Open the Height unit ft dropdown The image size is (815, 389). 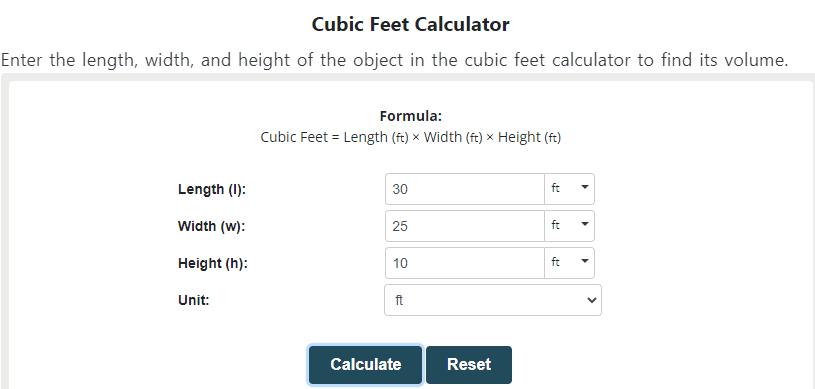point(569,263)
